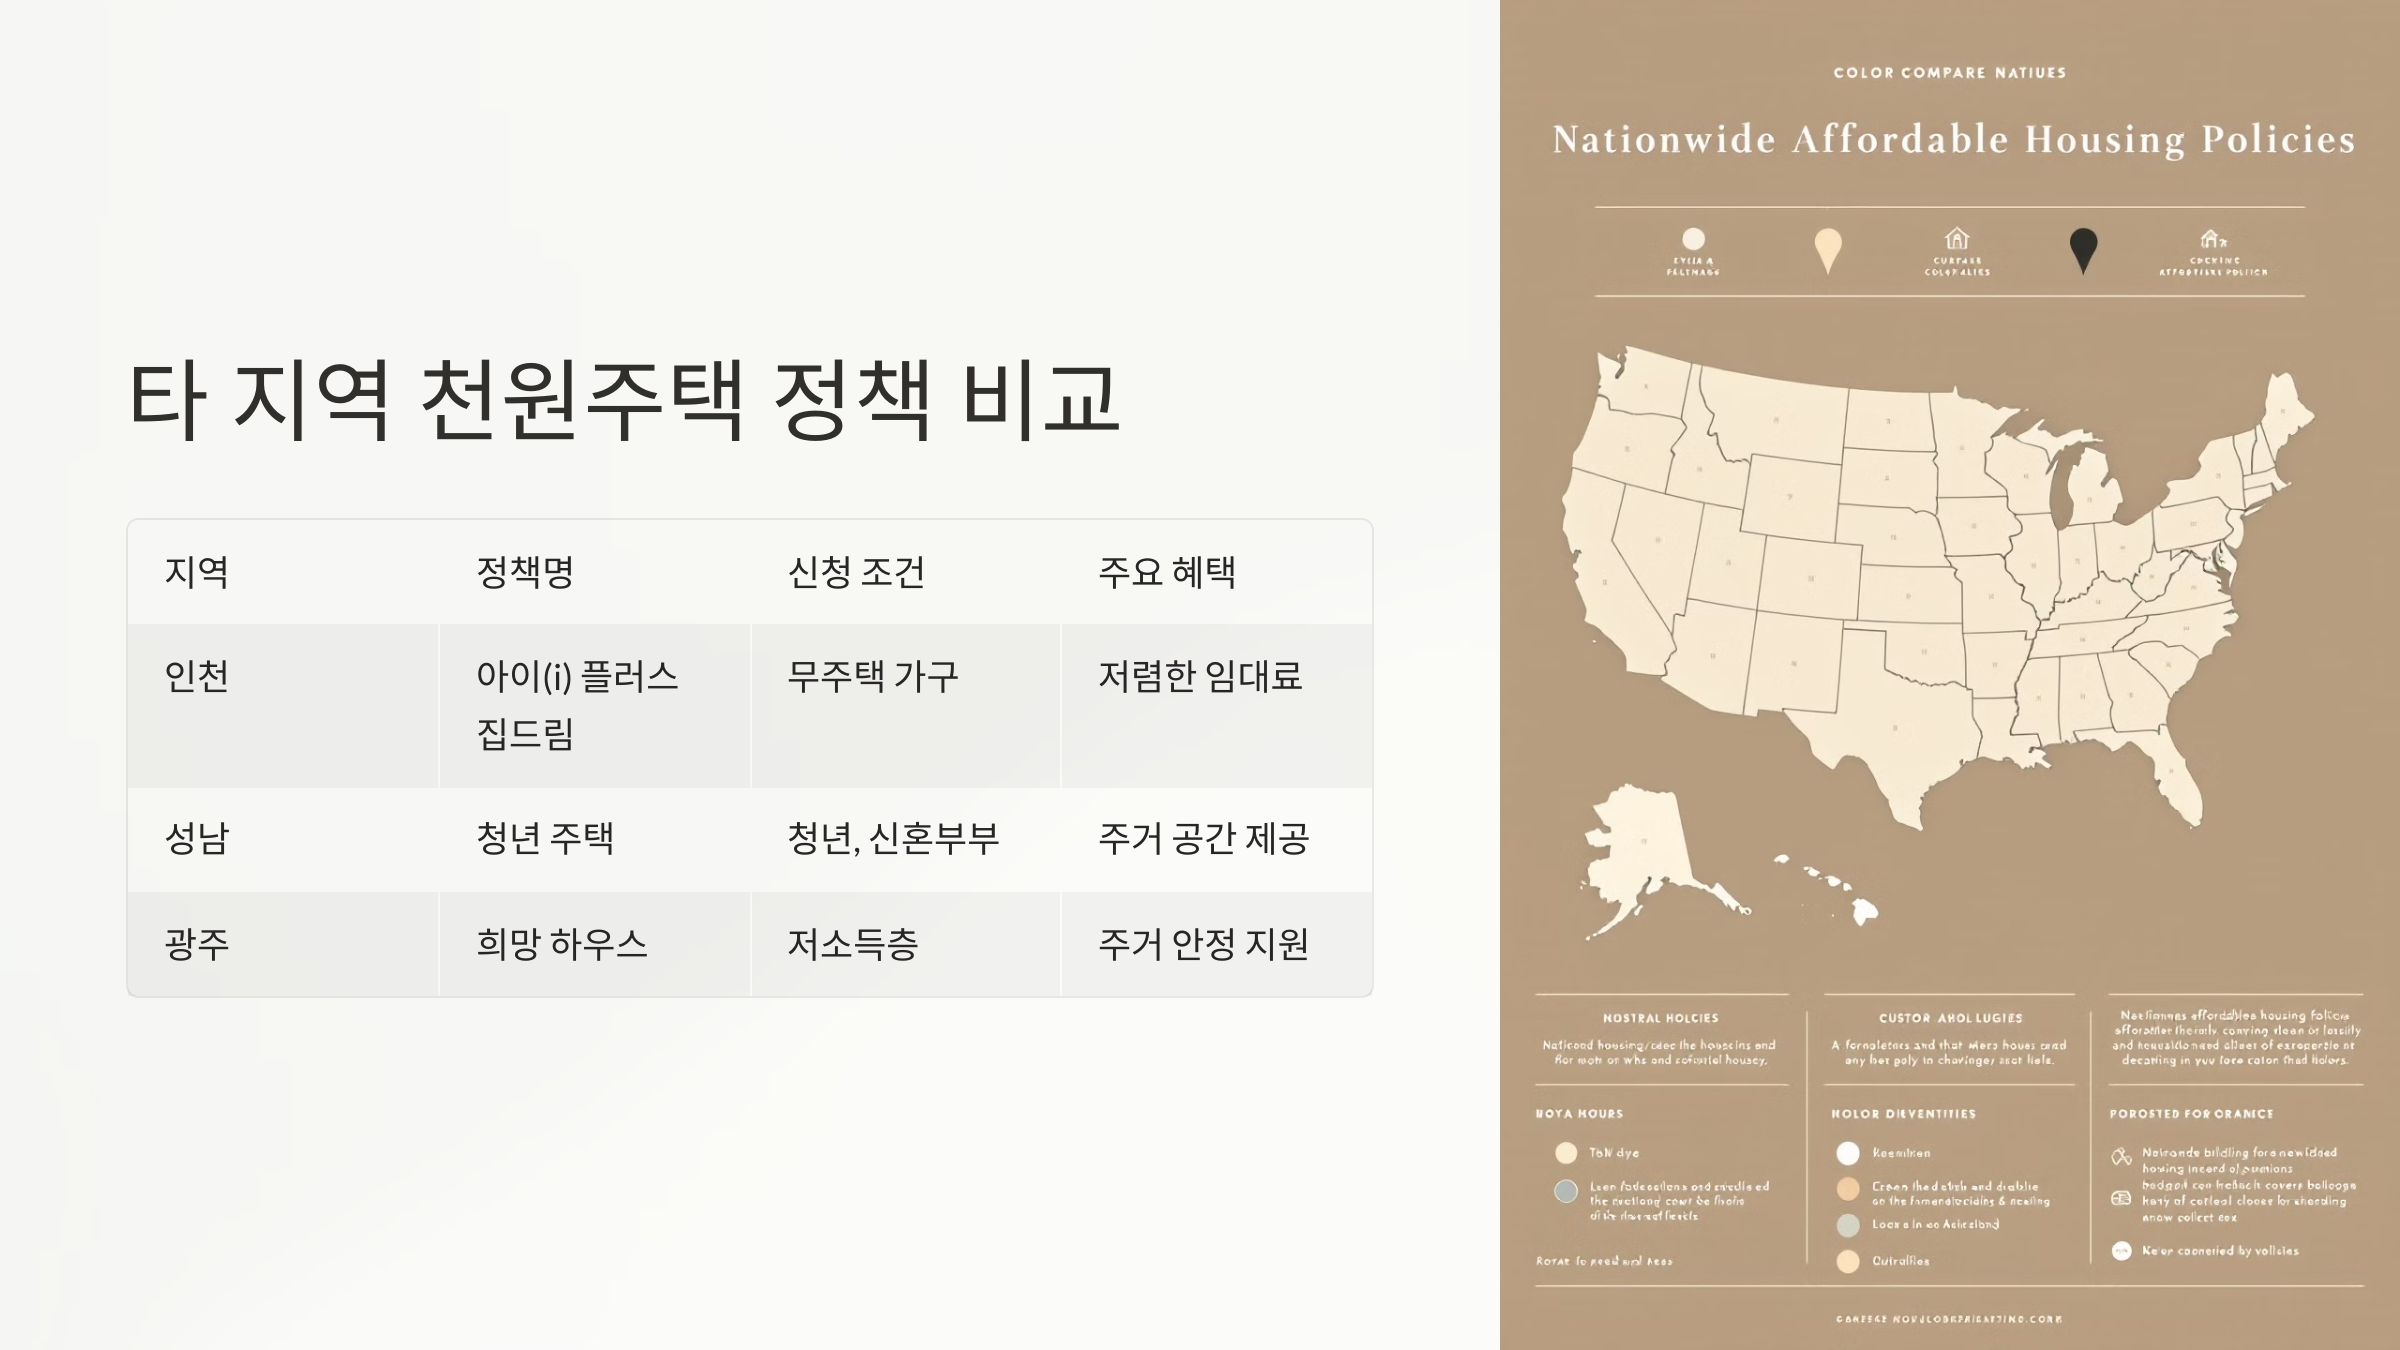
Task: Click the 지역 column header
Action: pos(197,572)
